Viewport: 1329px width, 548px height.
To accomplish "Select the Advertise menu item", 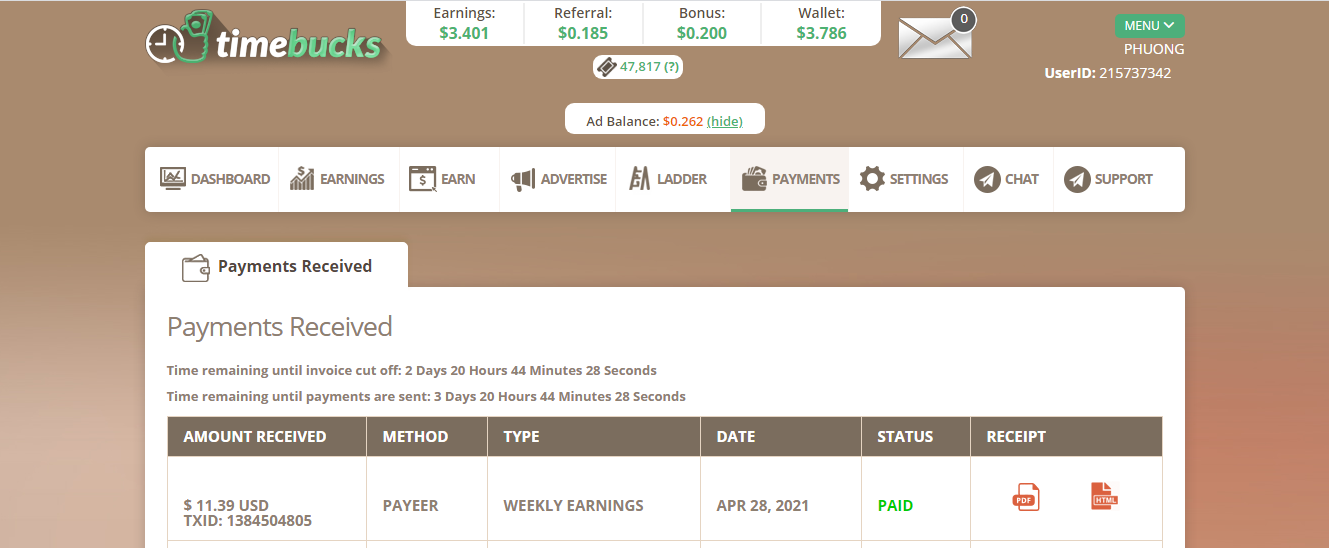I will point(559,179).
